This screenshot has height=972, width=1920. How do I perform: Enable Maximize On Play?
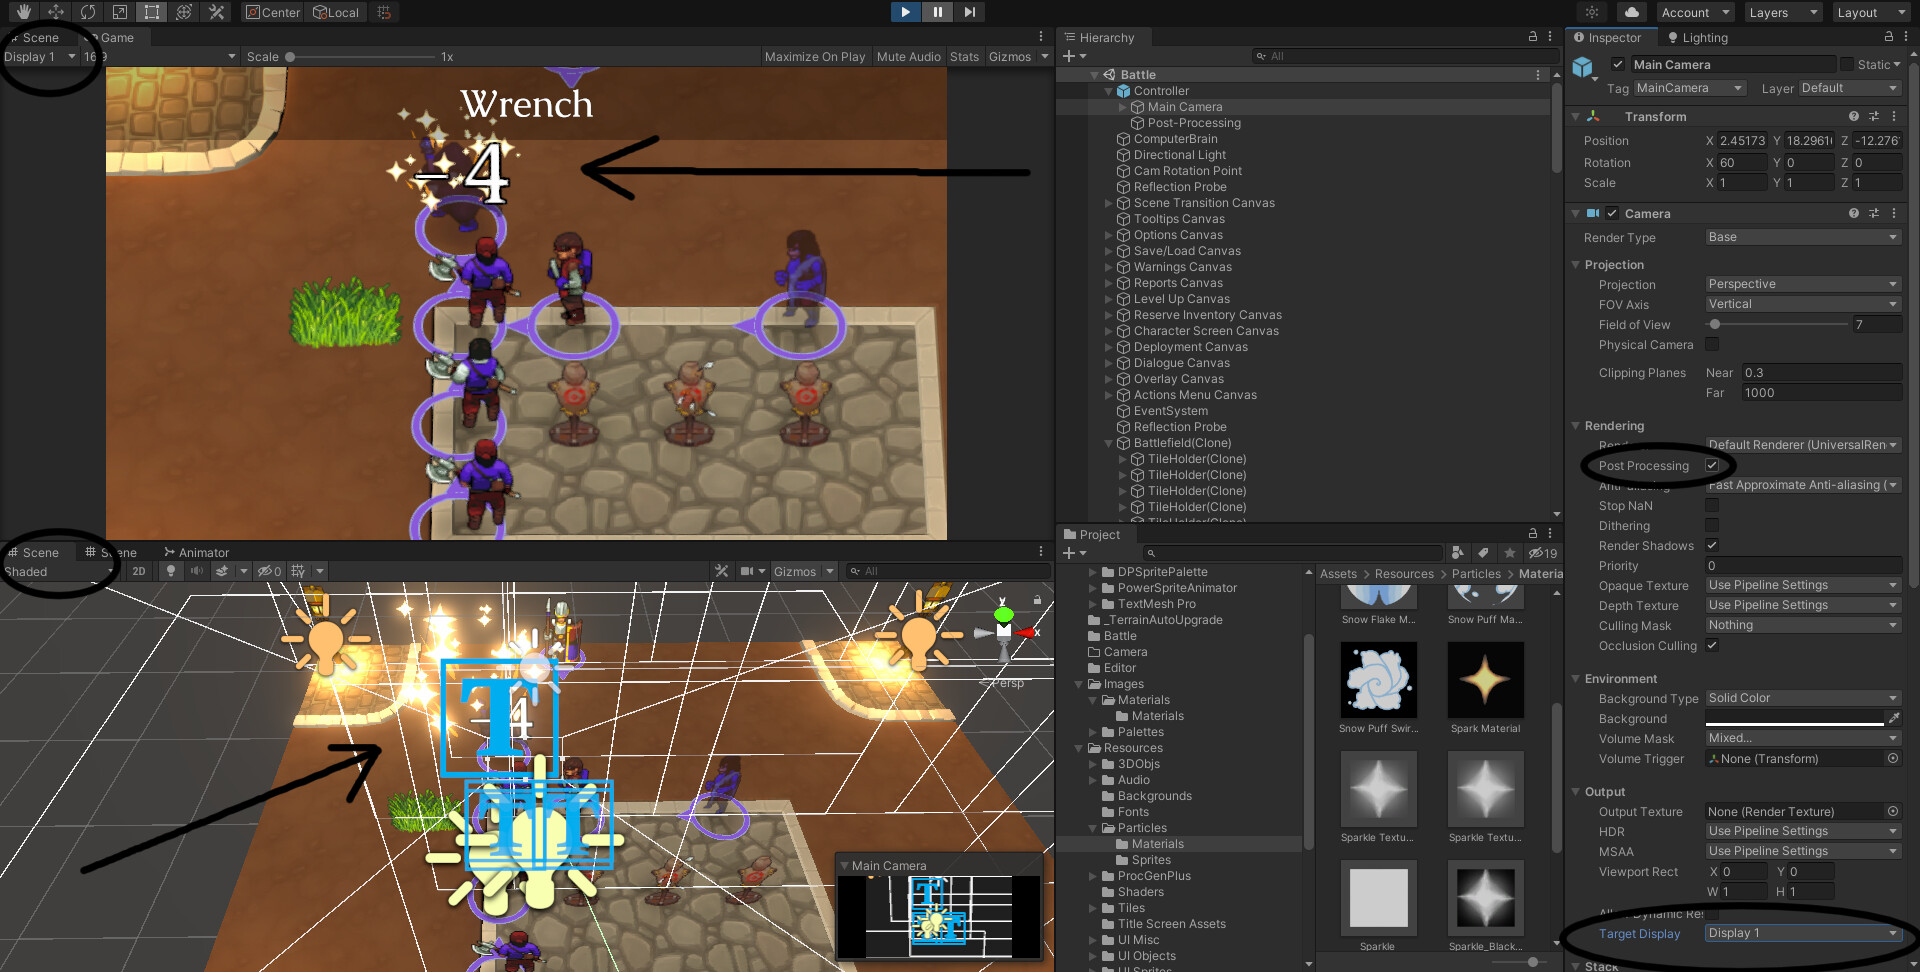pos(814,56)
